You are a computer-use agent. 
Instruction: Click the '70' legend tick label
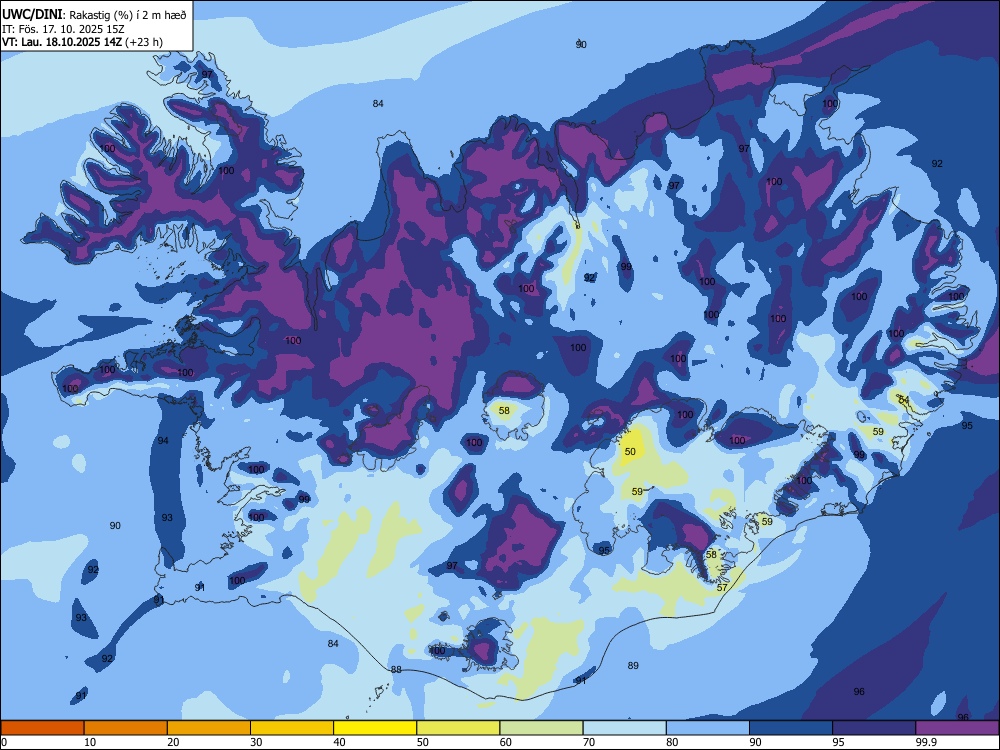click(589, 742)
